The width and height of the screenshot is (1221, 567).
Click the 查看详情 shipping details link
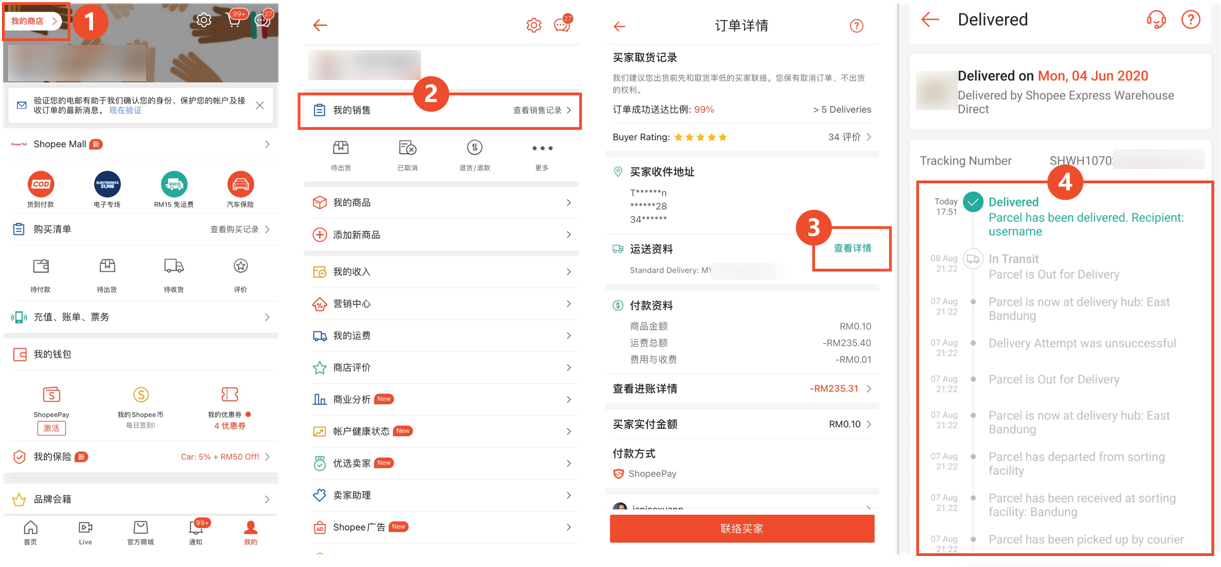(853, 248)
